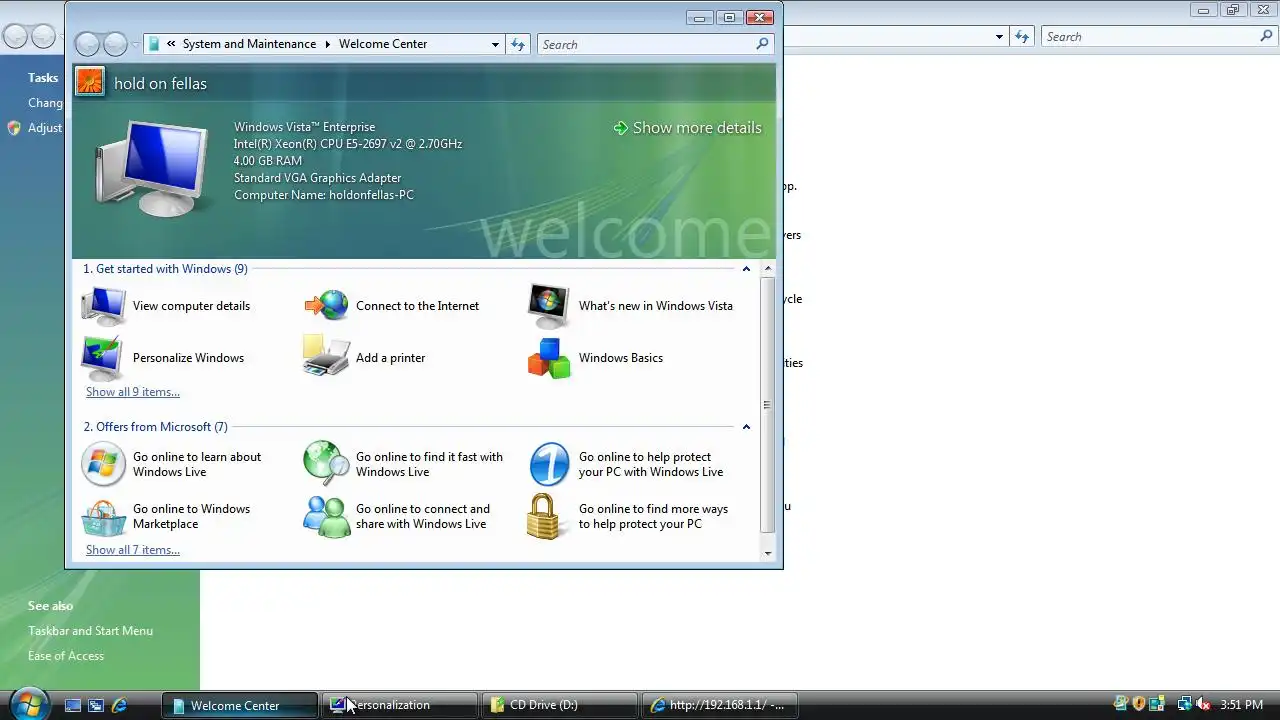This screenshot has width=1280, height=720.
Task: Click '4.00 GB RAM' text
Action: (268, 161)
